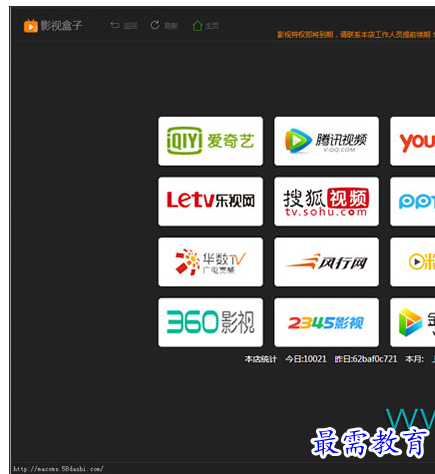Click the refresh circular arrow icon
Image resolution: width=435 pixels, height=474 pixels.
(155, 25)
